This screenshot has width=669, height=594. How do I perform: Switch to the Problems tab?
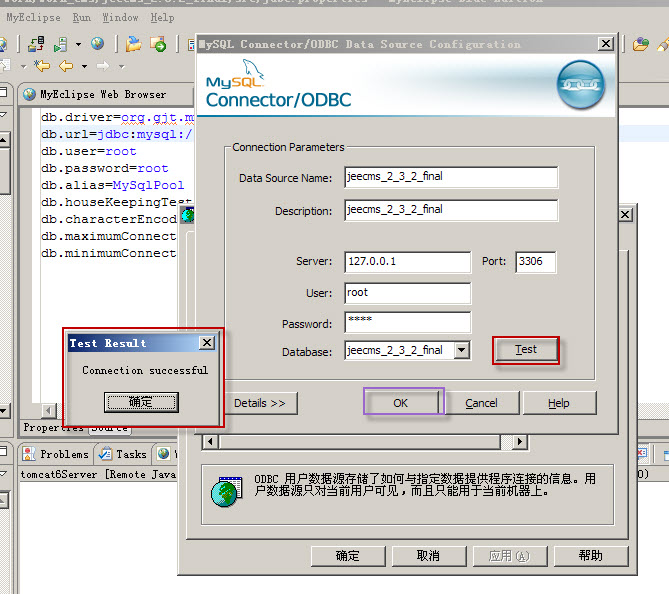click(55, 454)
